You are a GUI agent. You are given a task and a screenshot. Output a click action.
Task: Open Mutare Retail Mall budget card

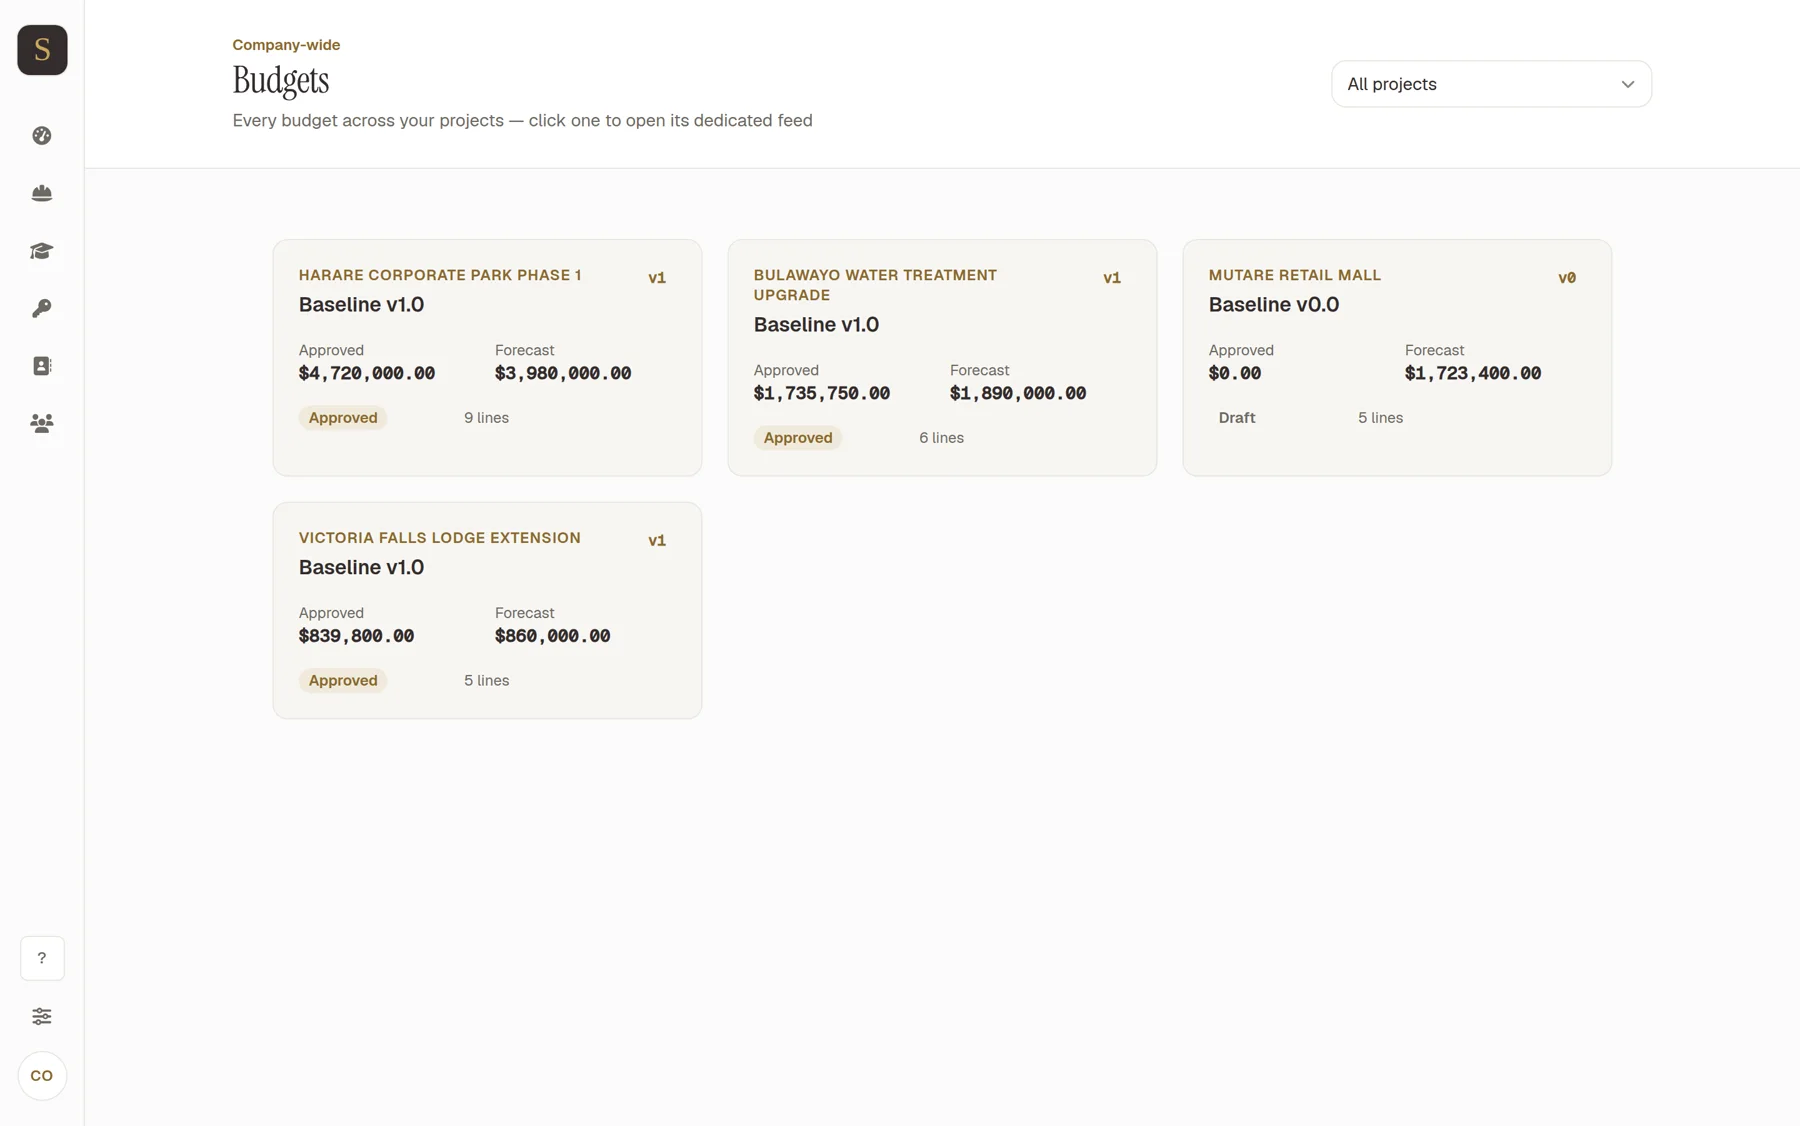1397,357
